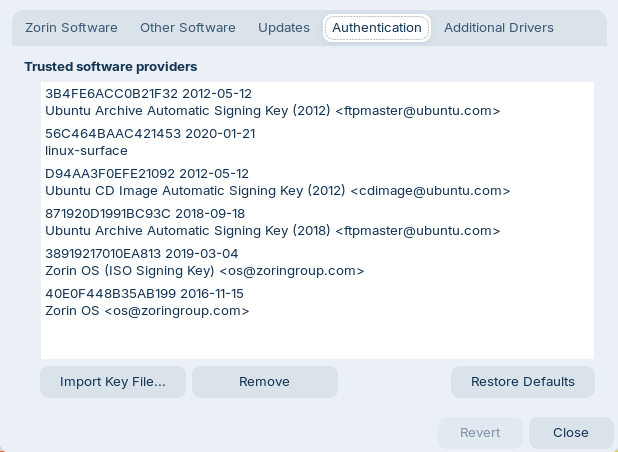The height and width of the screenshot is (452, 618).
Task: Open the Other Software tab
Action: click(187, 28)
